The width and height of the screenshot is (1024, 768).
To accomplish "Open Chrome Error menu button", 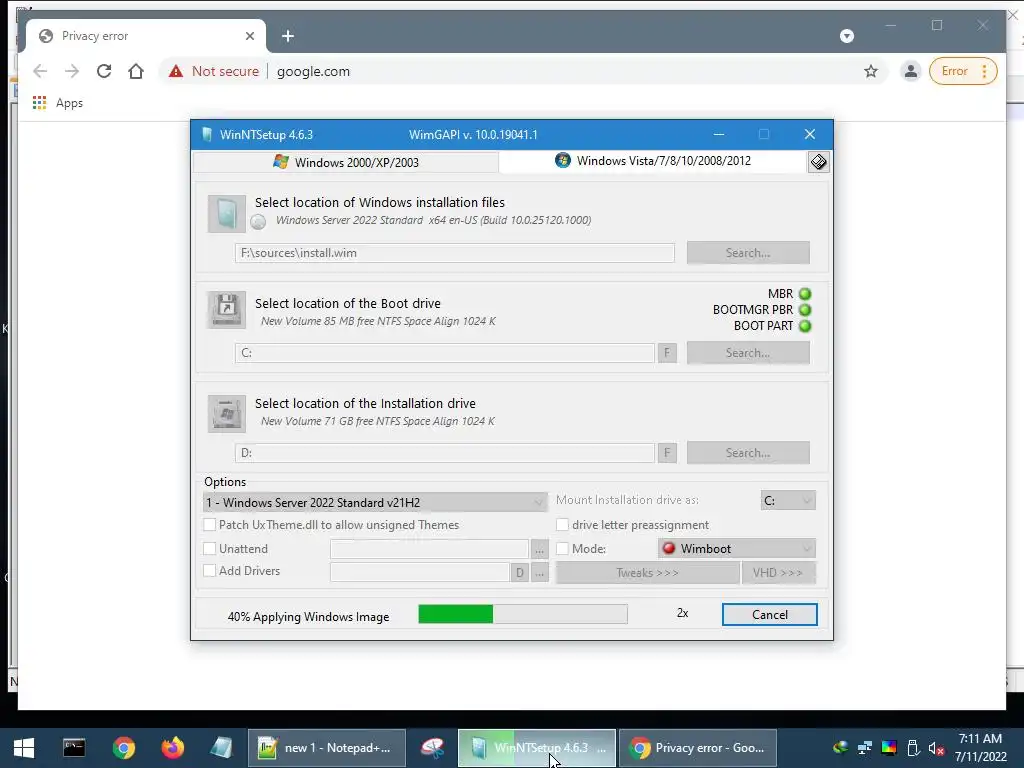I will click(963, 71).
